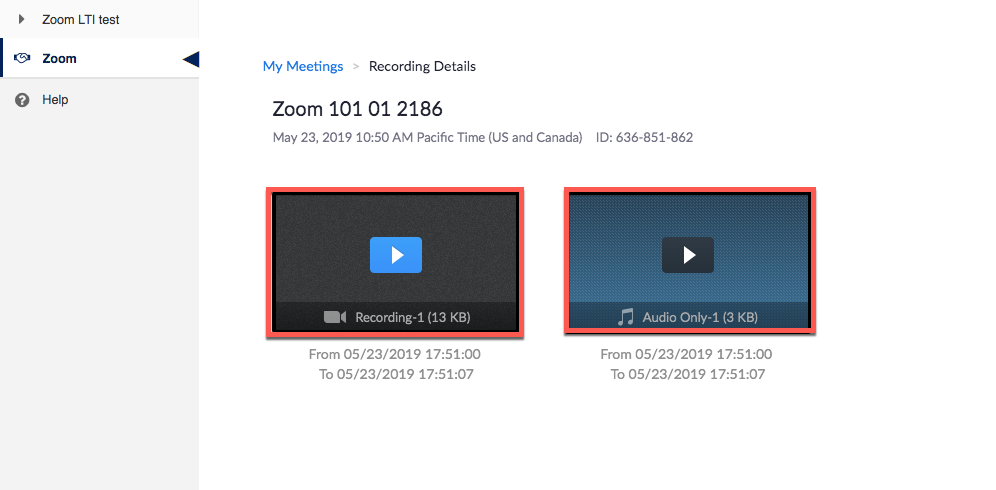
Task: Click the meeting ID 636-851-862 text
Action: coord(644,138)
